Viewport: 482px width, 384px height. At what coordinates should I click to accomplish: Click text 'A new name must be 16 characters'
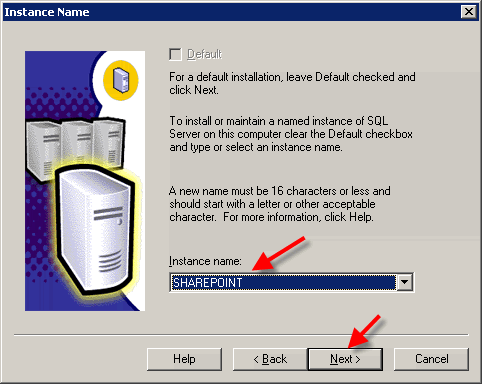(253, 191)
